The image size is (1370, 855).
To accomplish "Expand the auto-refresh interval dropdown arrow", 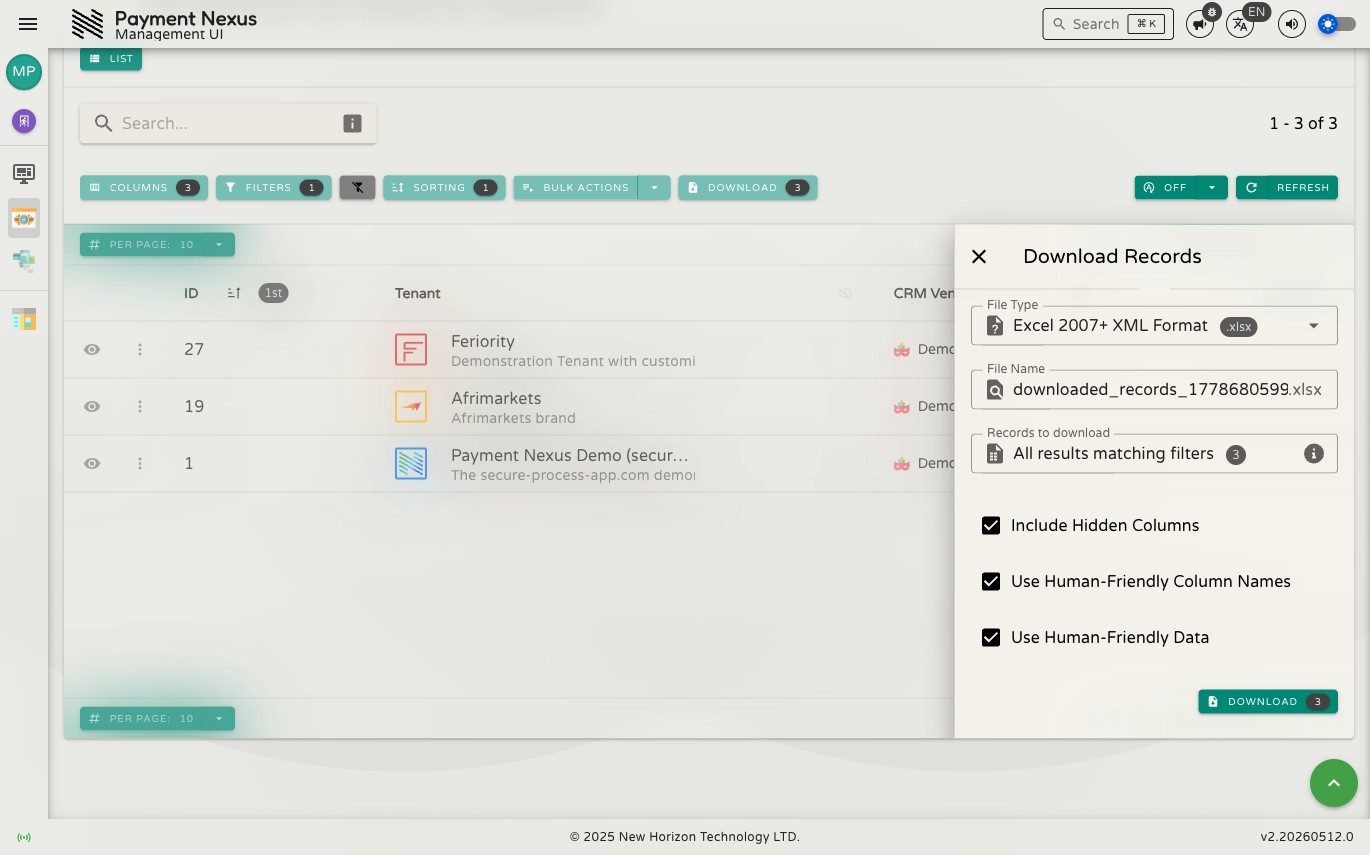I will coord(1212,187).
